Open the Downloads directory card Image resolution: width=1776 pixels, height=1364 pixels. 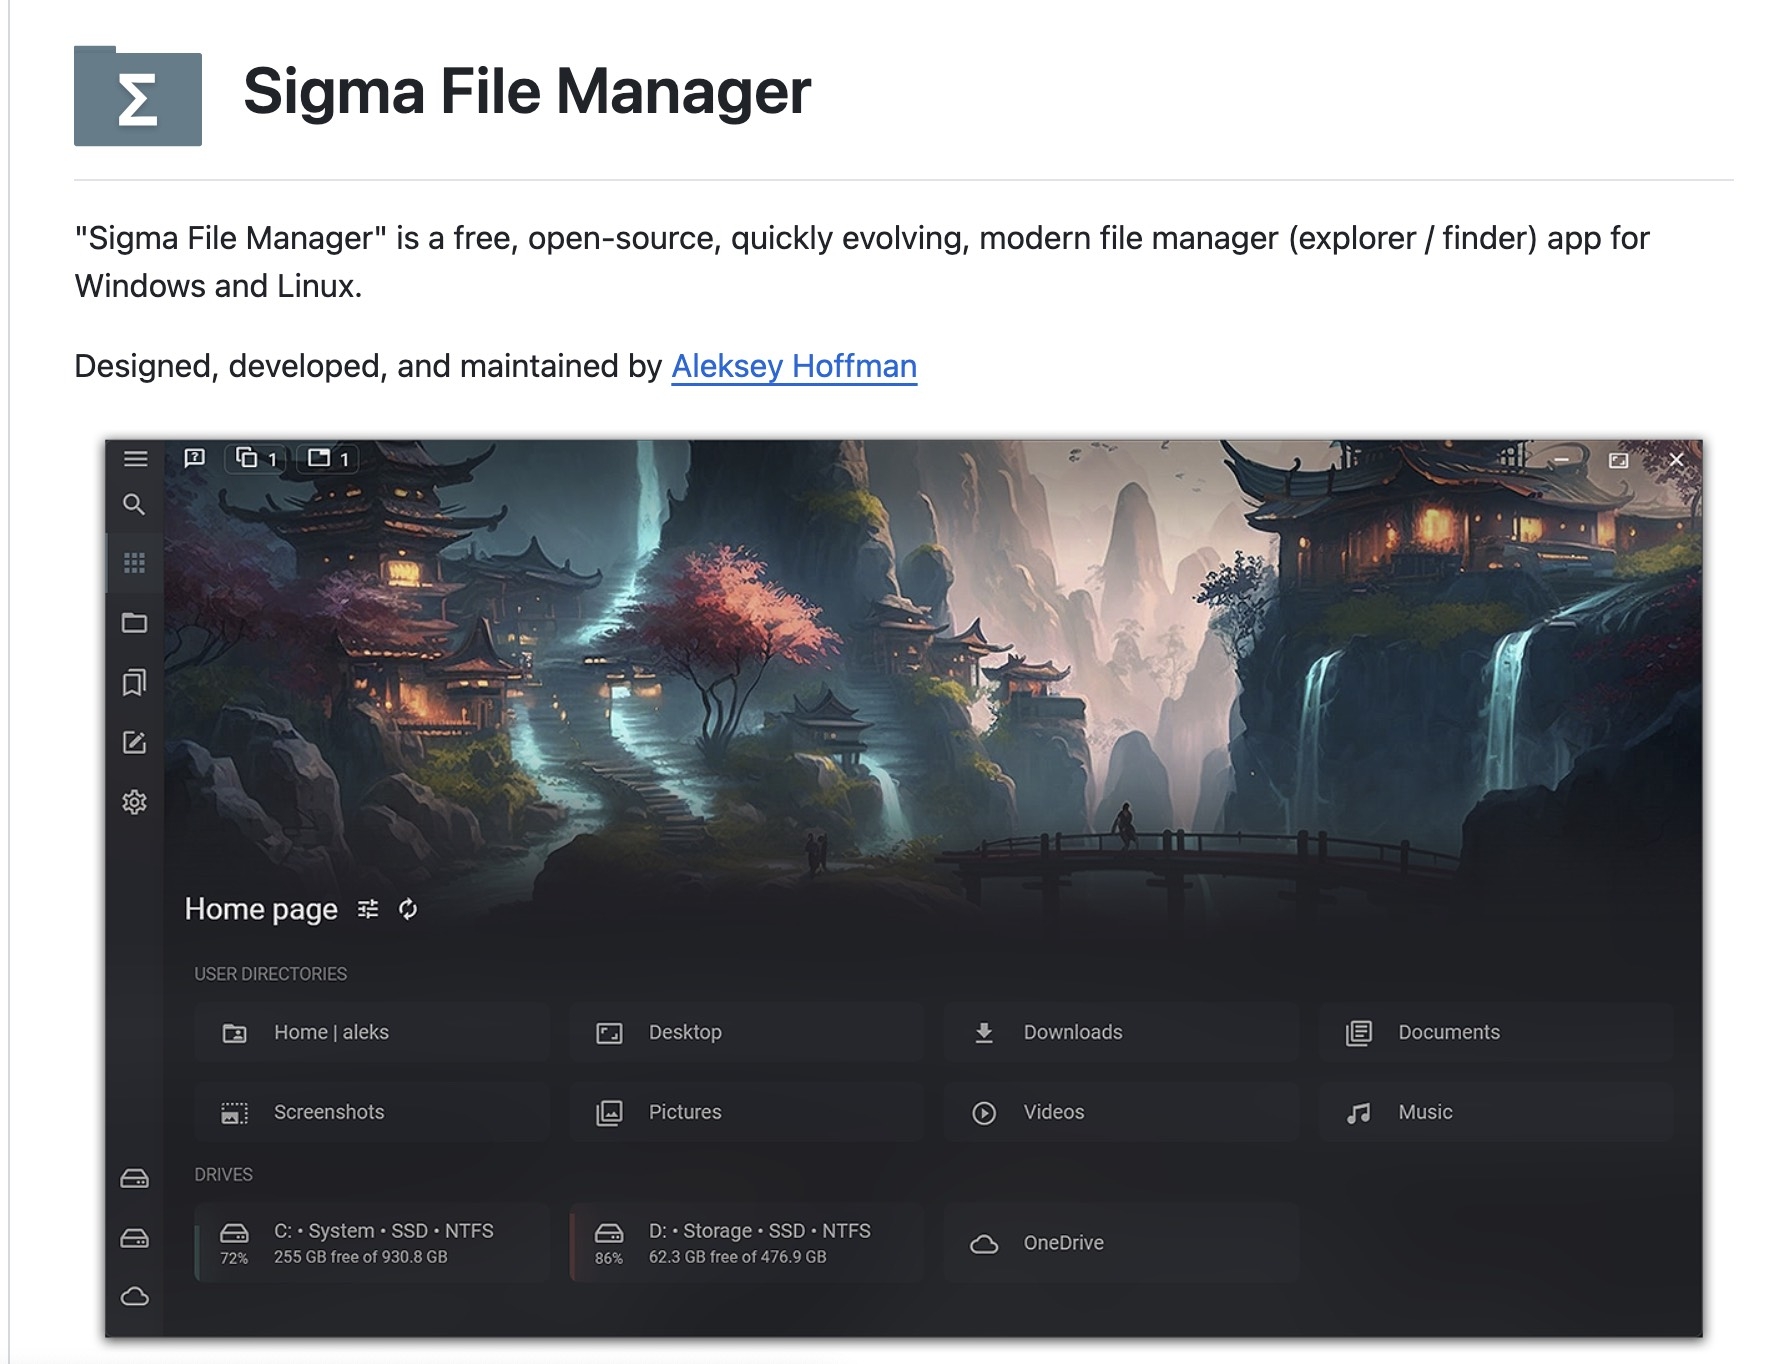click(x=1121, y=1032)
